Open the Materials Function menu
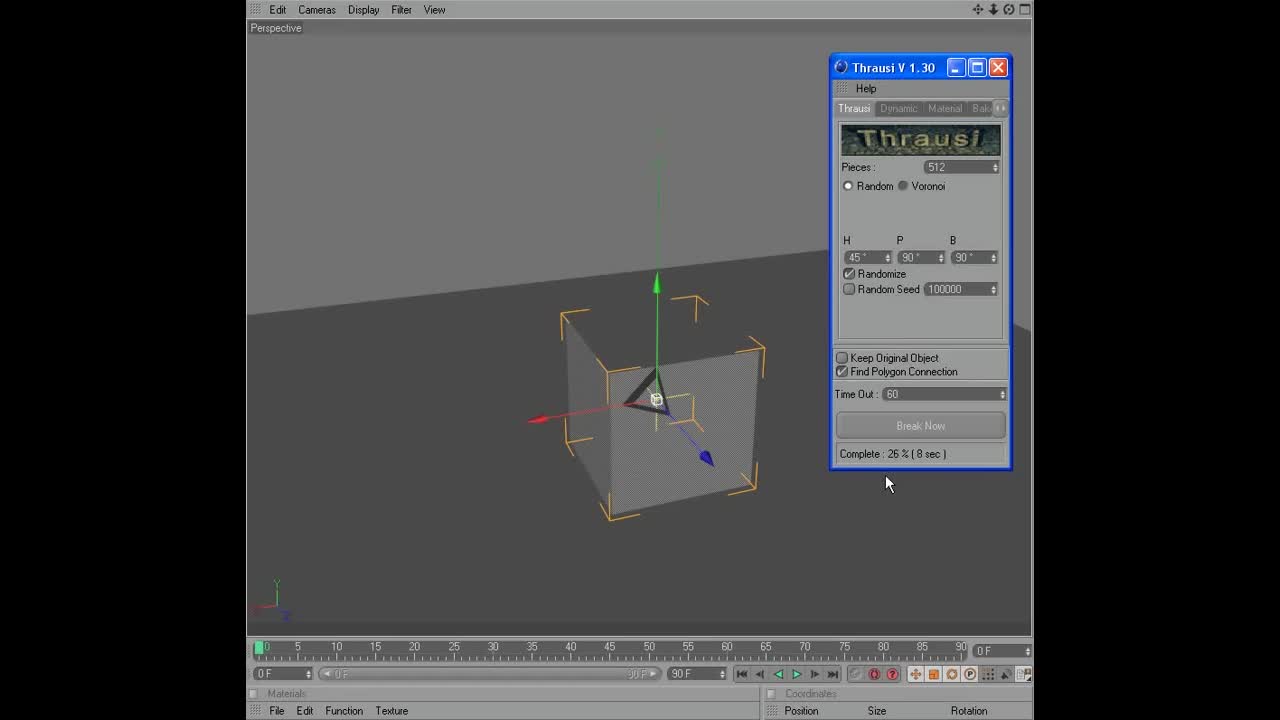This screenshot has height=720, width=1280. click(344, 711)
